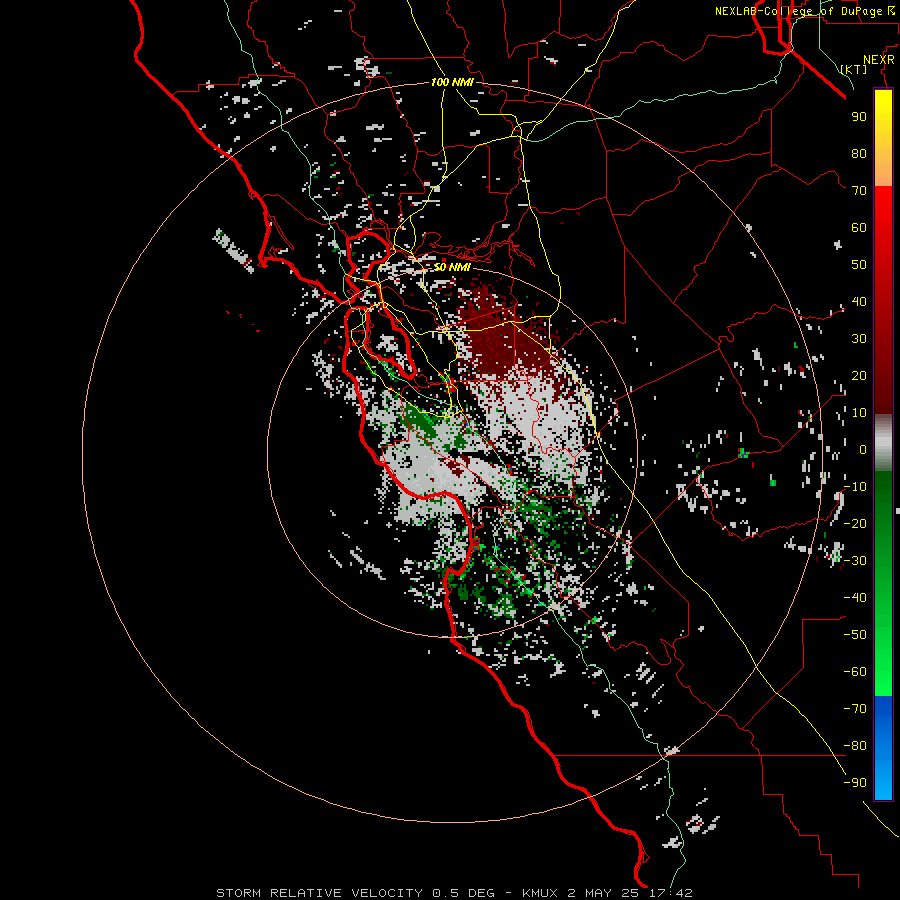
Task: Click the 50 value on velocity scale
Action: coord(859,265)
